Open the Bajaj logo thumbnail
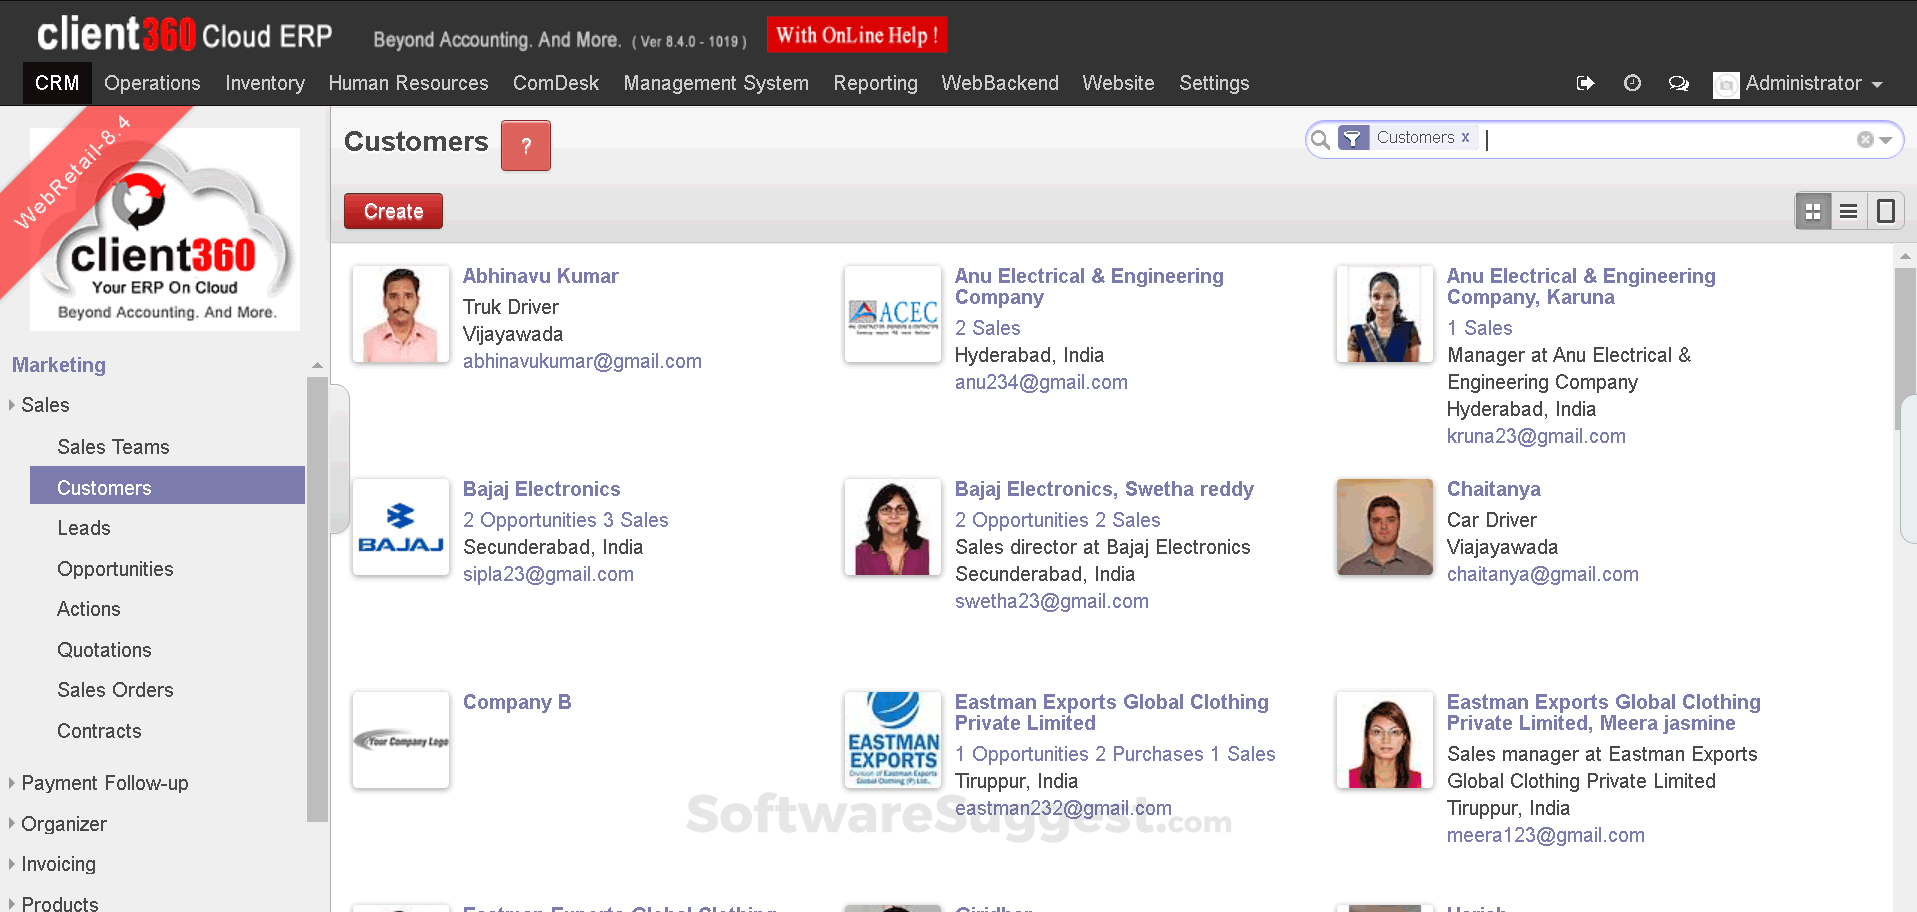This screenshot has width=1917, height=912. (401, 527)
